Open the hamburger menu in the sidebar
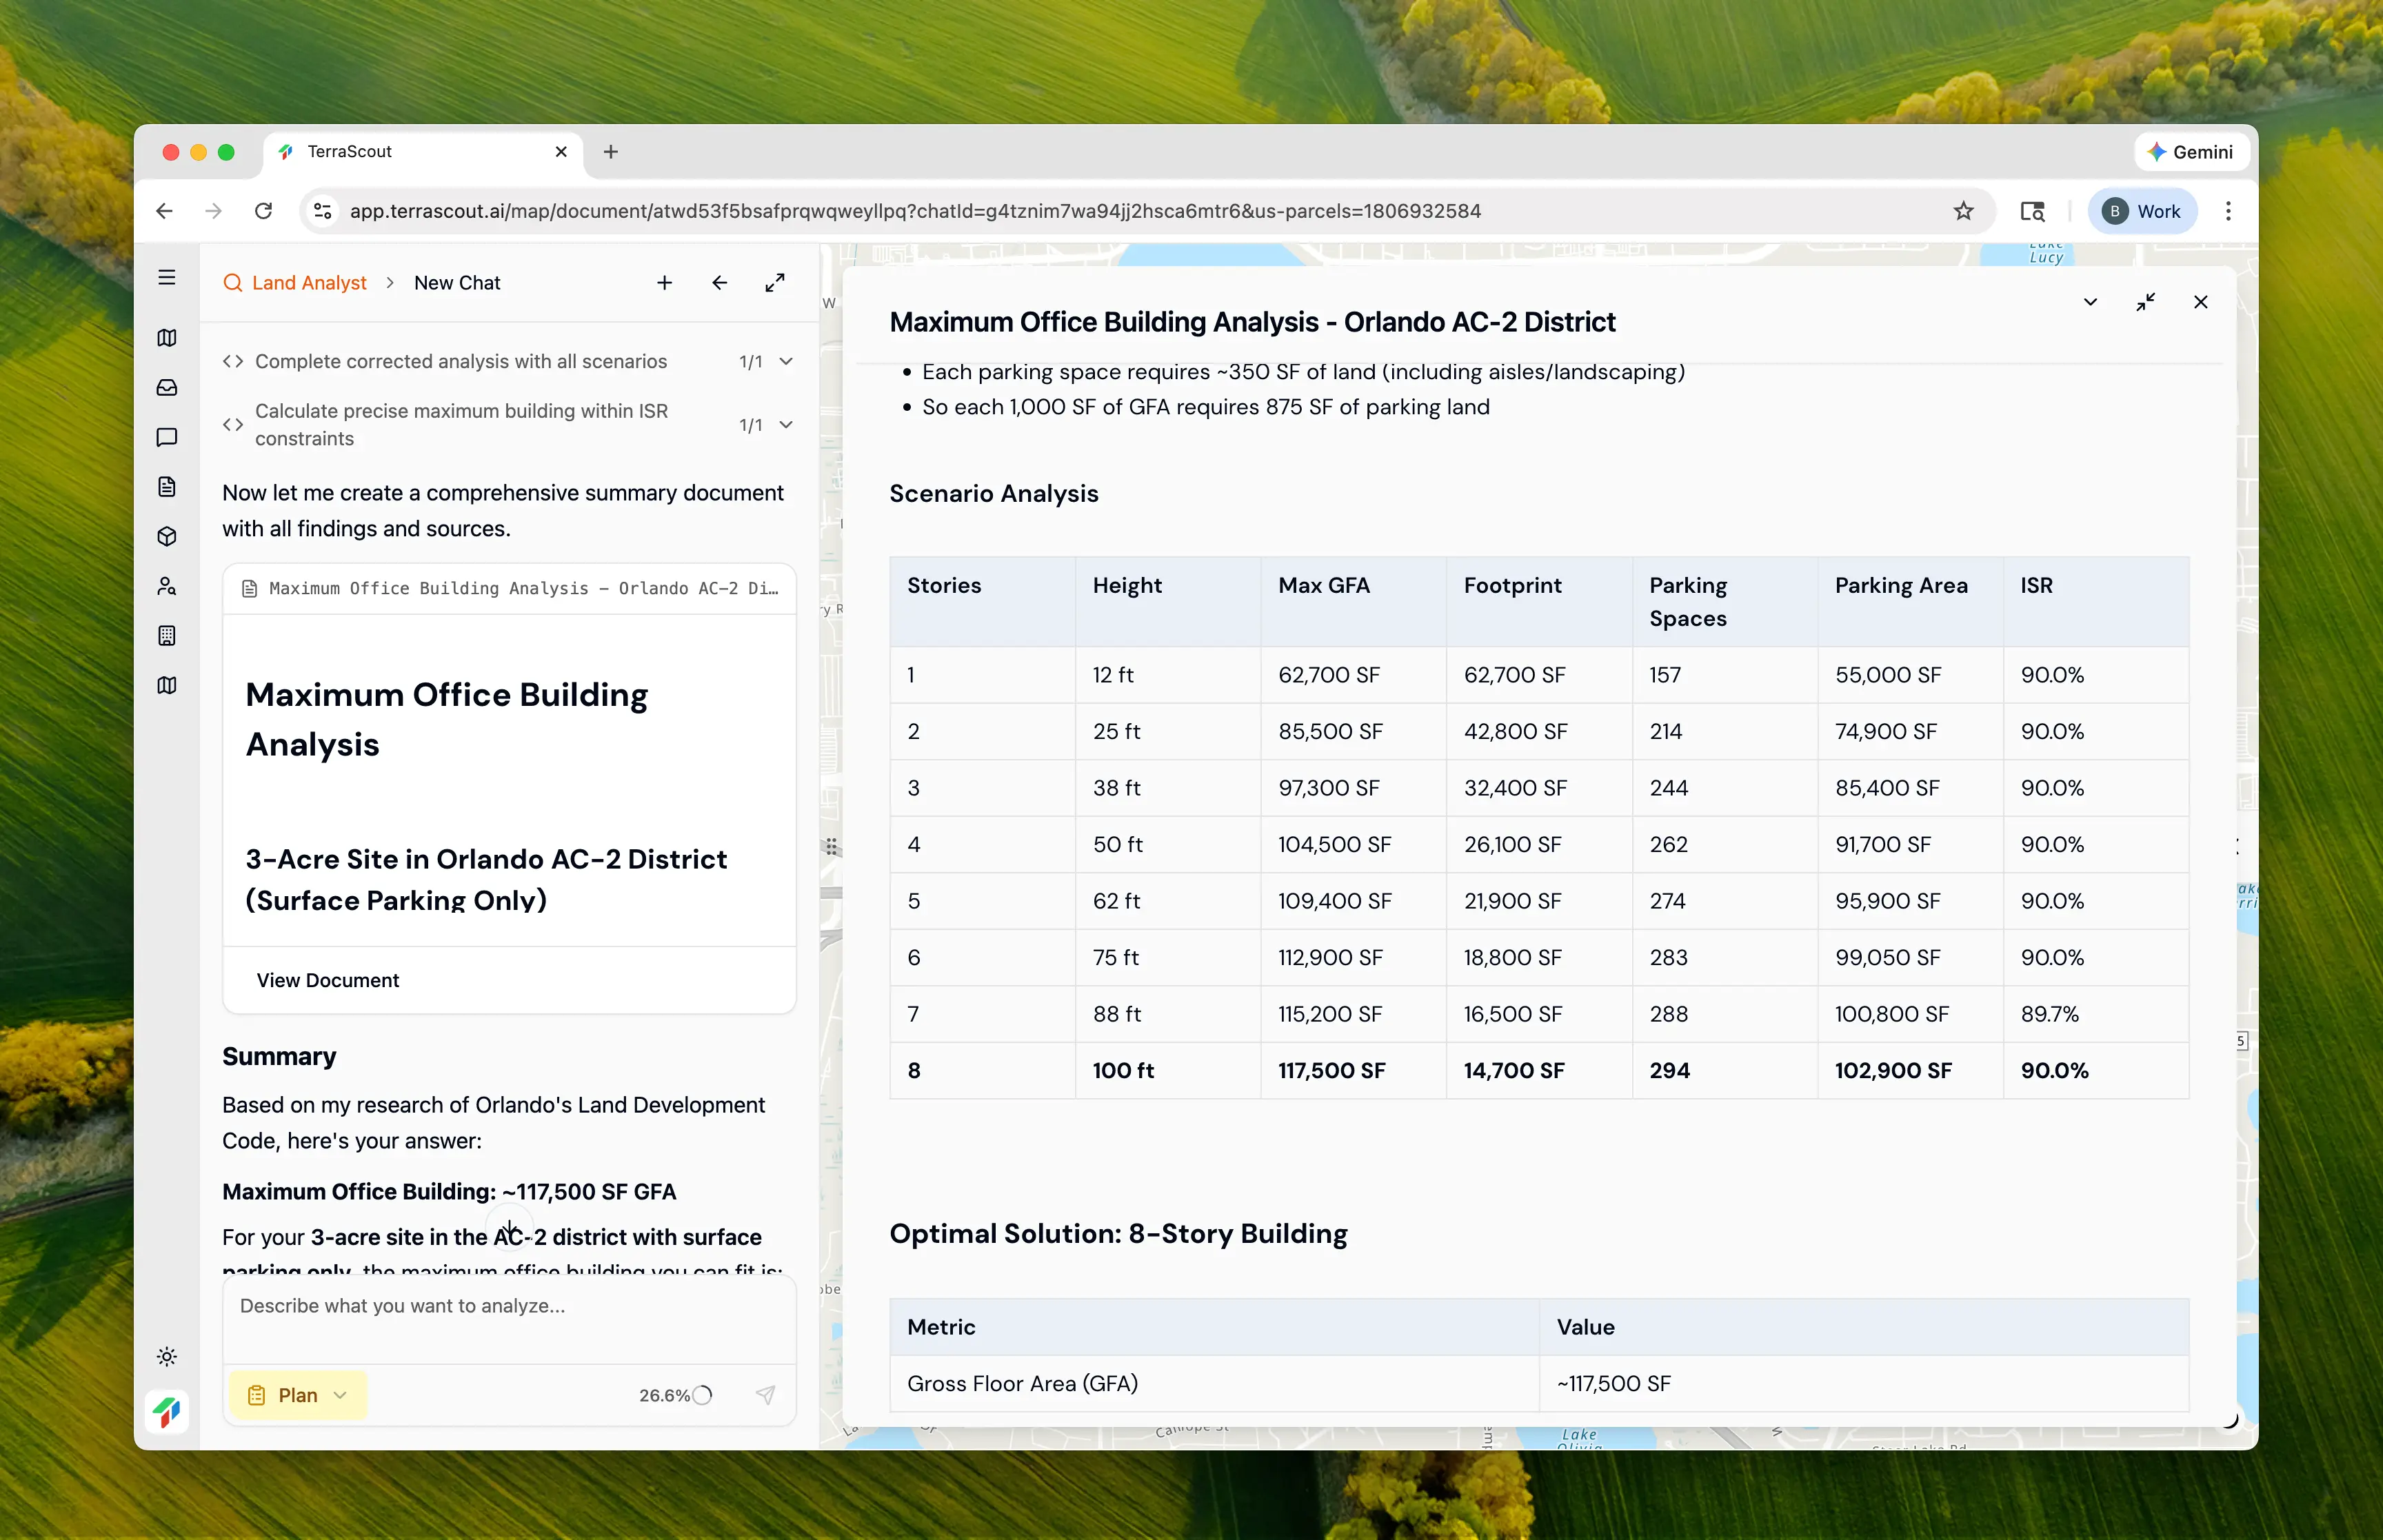The width and height of the screenshot is (2383, 1540). tap(167, 278)
